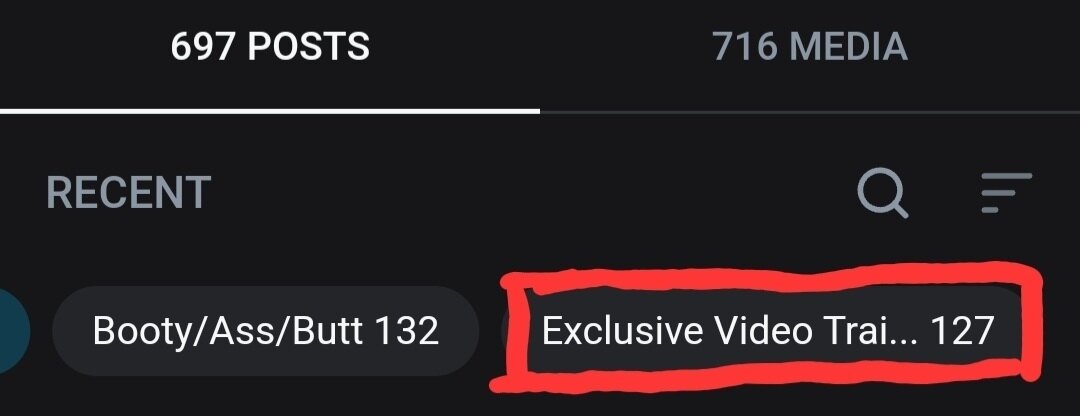Open sort order options icon
Image resolution: width=1080 pixels, height=416 pixels.
tap(1006, 193)
